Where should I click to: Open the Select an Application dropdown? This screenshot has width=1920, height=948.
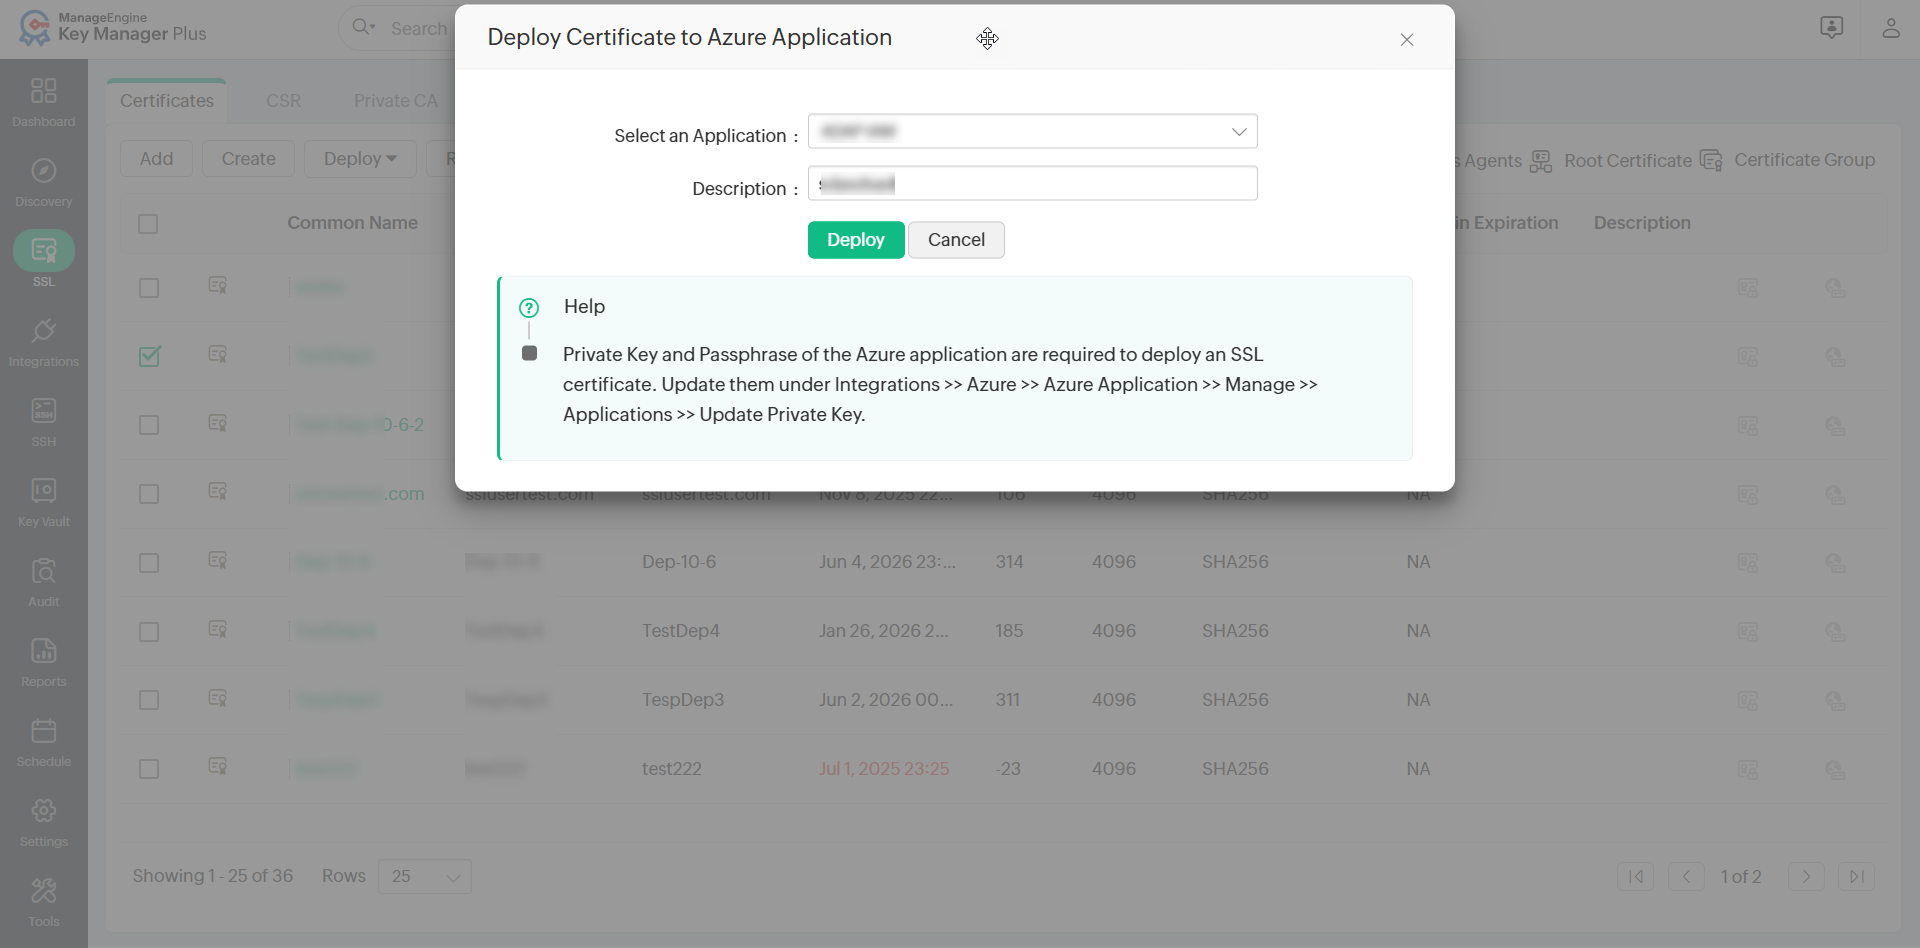point(1032,131)
